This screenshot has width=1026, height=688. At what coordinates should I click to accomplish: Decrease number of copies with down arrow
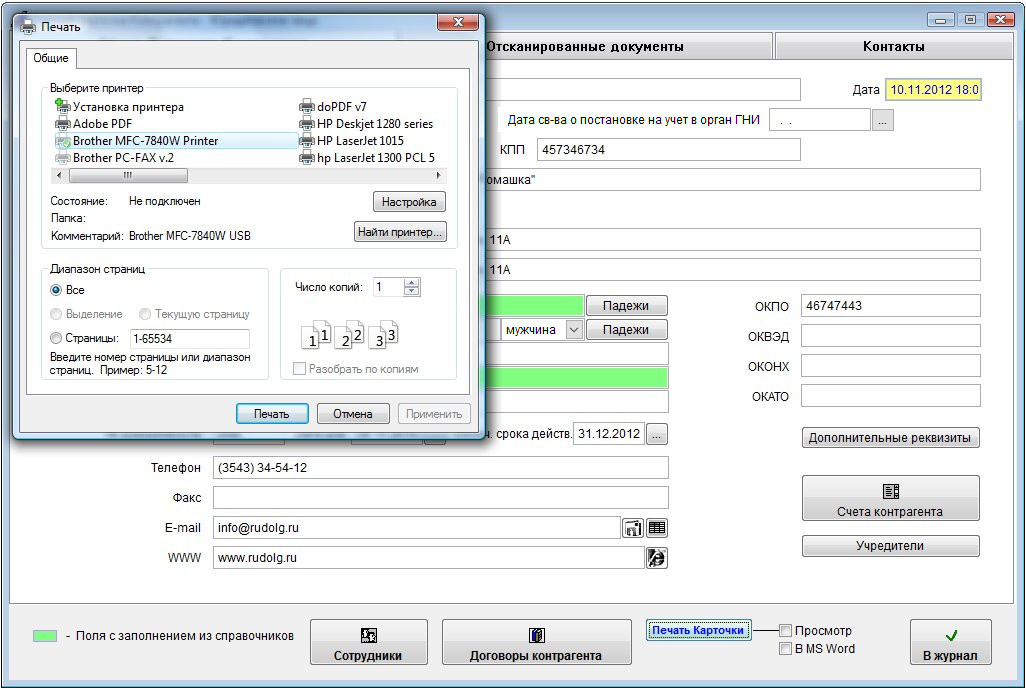point(412,291)
